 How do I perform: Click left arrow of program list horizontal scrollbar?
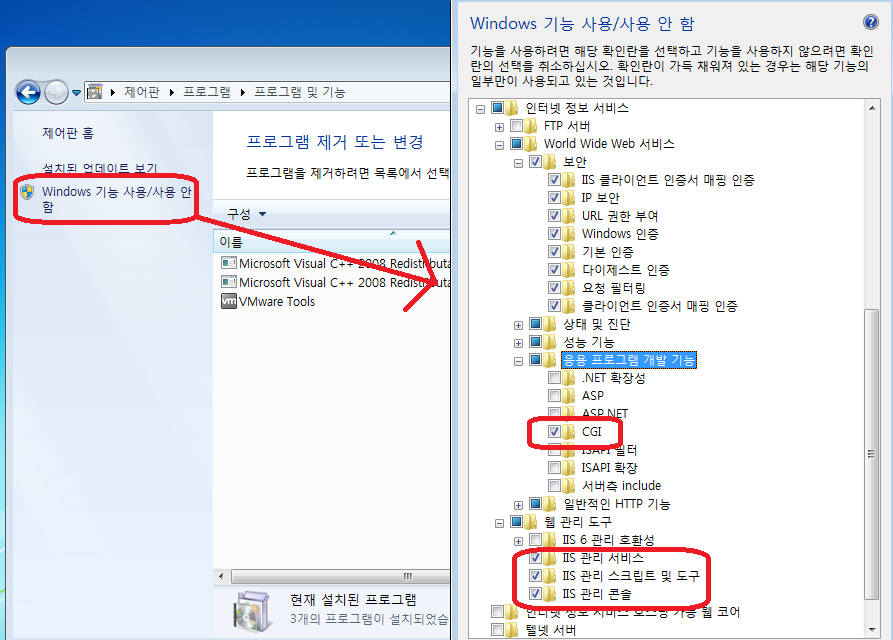pyautogui.click(x=221, y=576)
